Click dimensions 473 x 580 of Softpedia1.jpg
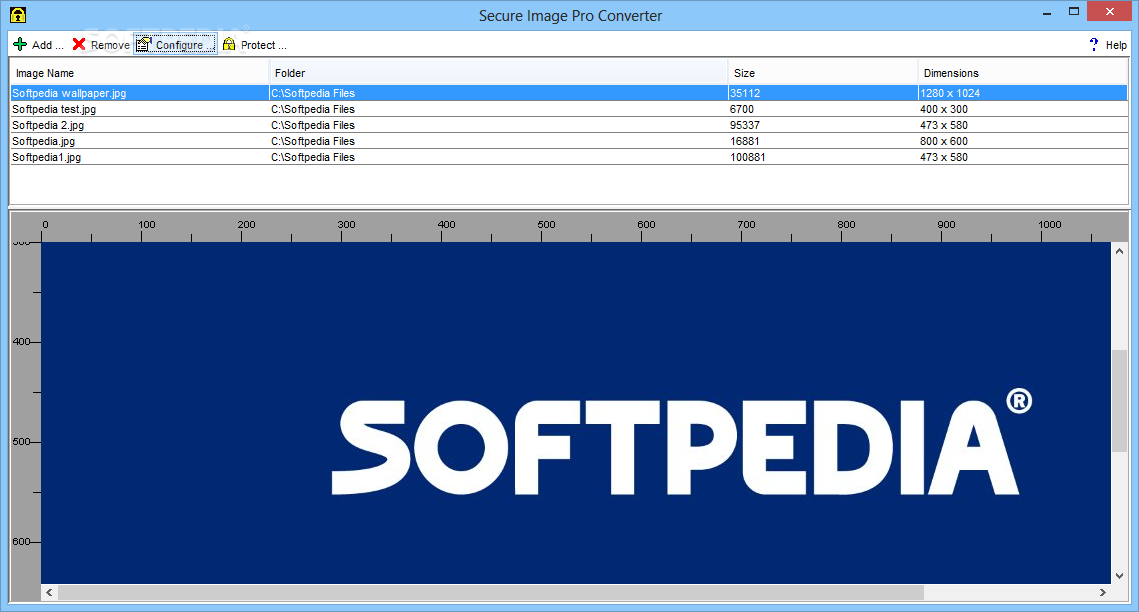 click(944, 157)
